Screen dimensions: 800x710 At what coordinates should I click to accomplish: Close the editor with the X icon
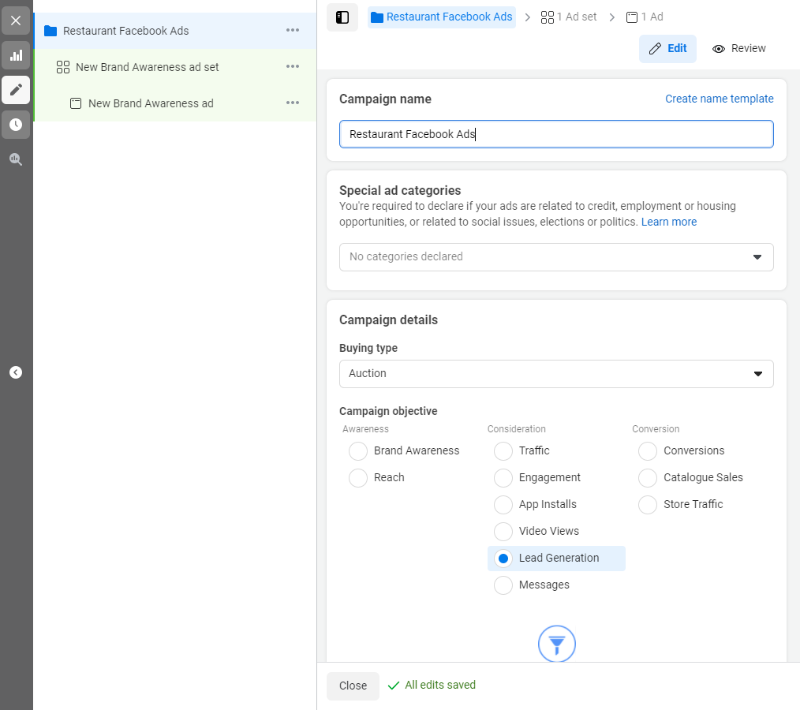click(16, 21)
